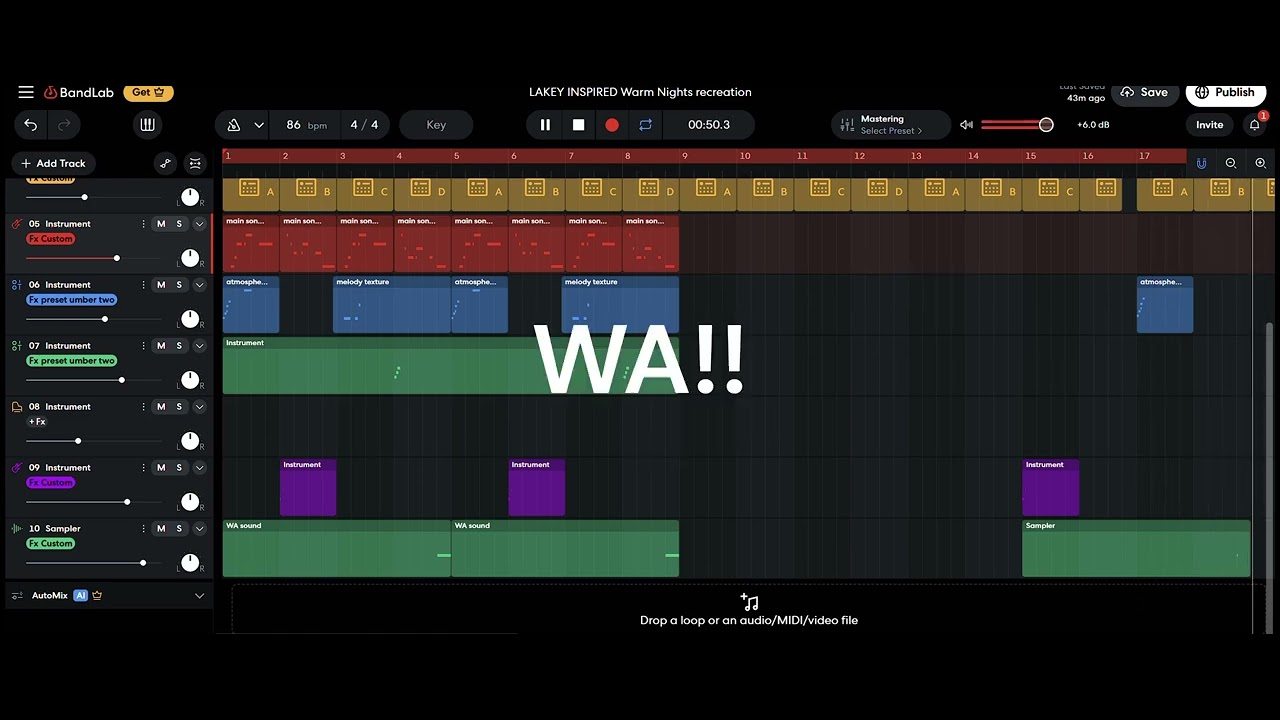Solo track 05 Instrument
The width and height of the screenshot is (1280, 720).
pos(179,224)
